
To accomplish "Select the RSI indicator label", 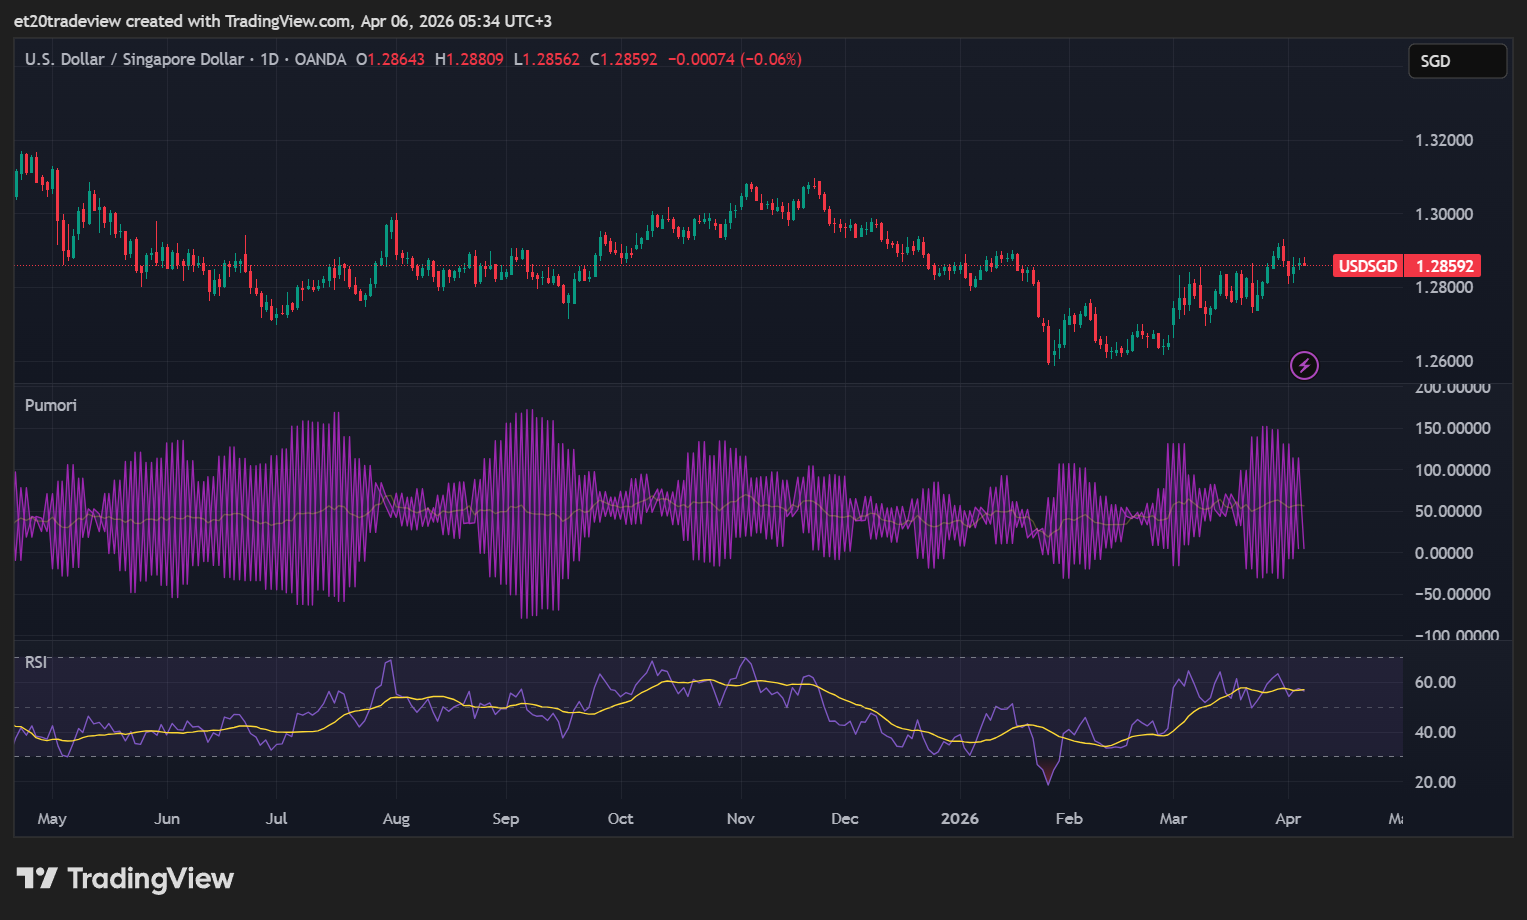I will [36, 662].
